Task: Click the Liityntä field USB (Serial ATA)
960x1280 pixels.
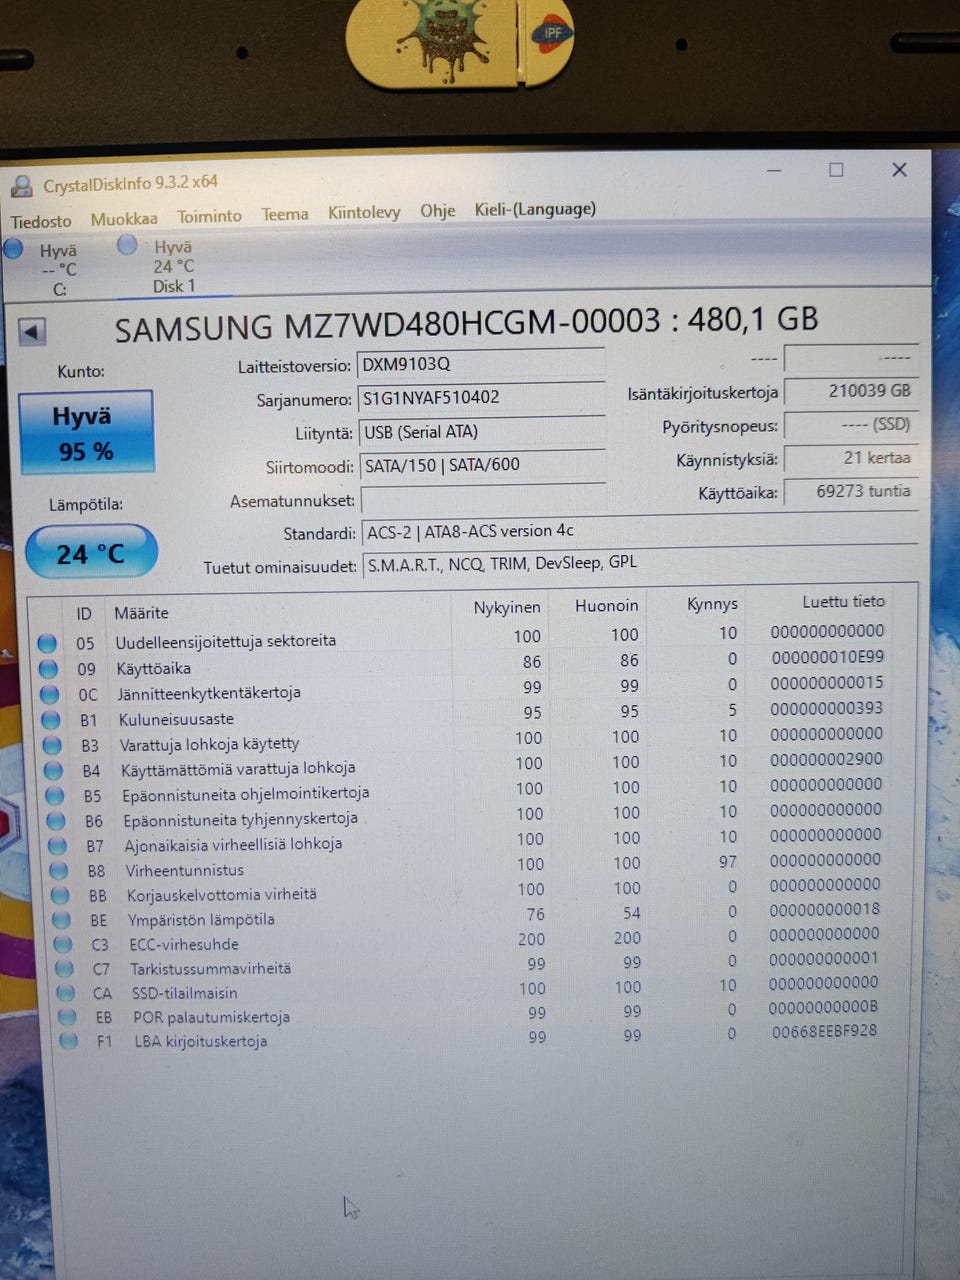Action: tap(482, 432)
